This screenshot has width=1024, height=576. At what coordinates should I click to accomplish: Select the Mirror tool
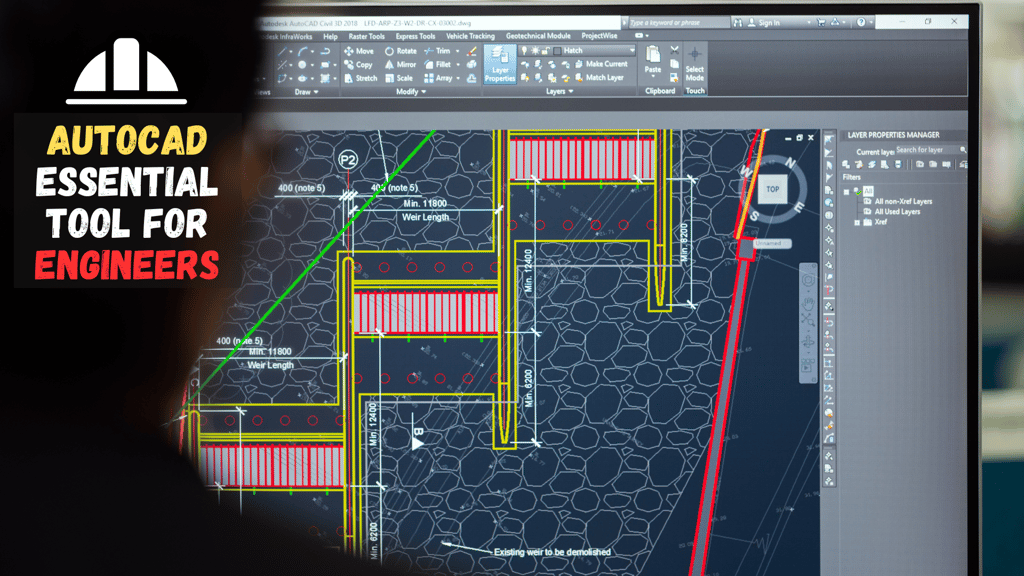click(x=400, y=65)
